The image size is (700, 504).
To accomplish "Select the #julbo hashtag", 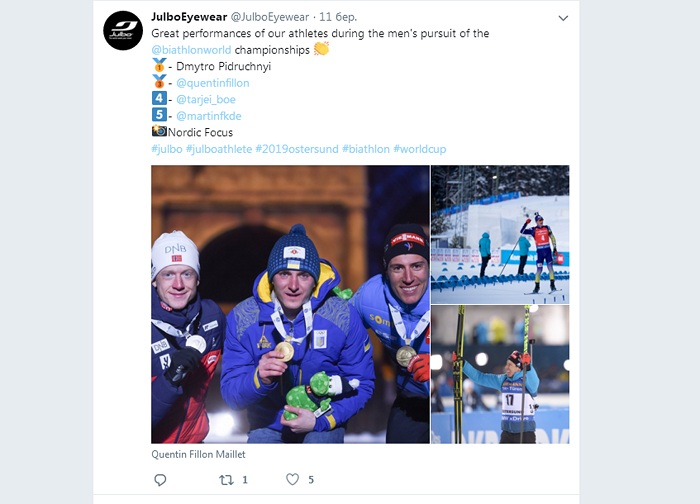I will point(167,149).
